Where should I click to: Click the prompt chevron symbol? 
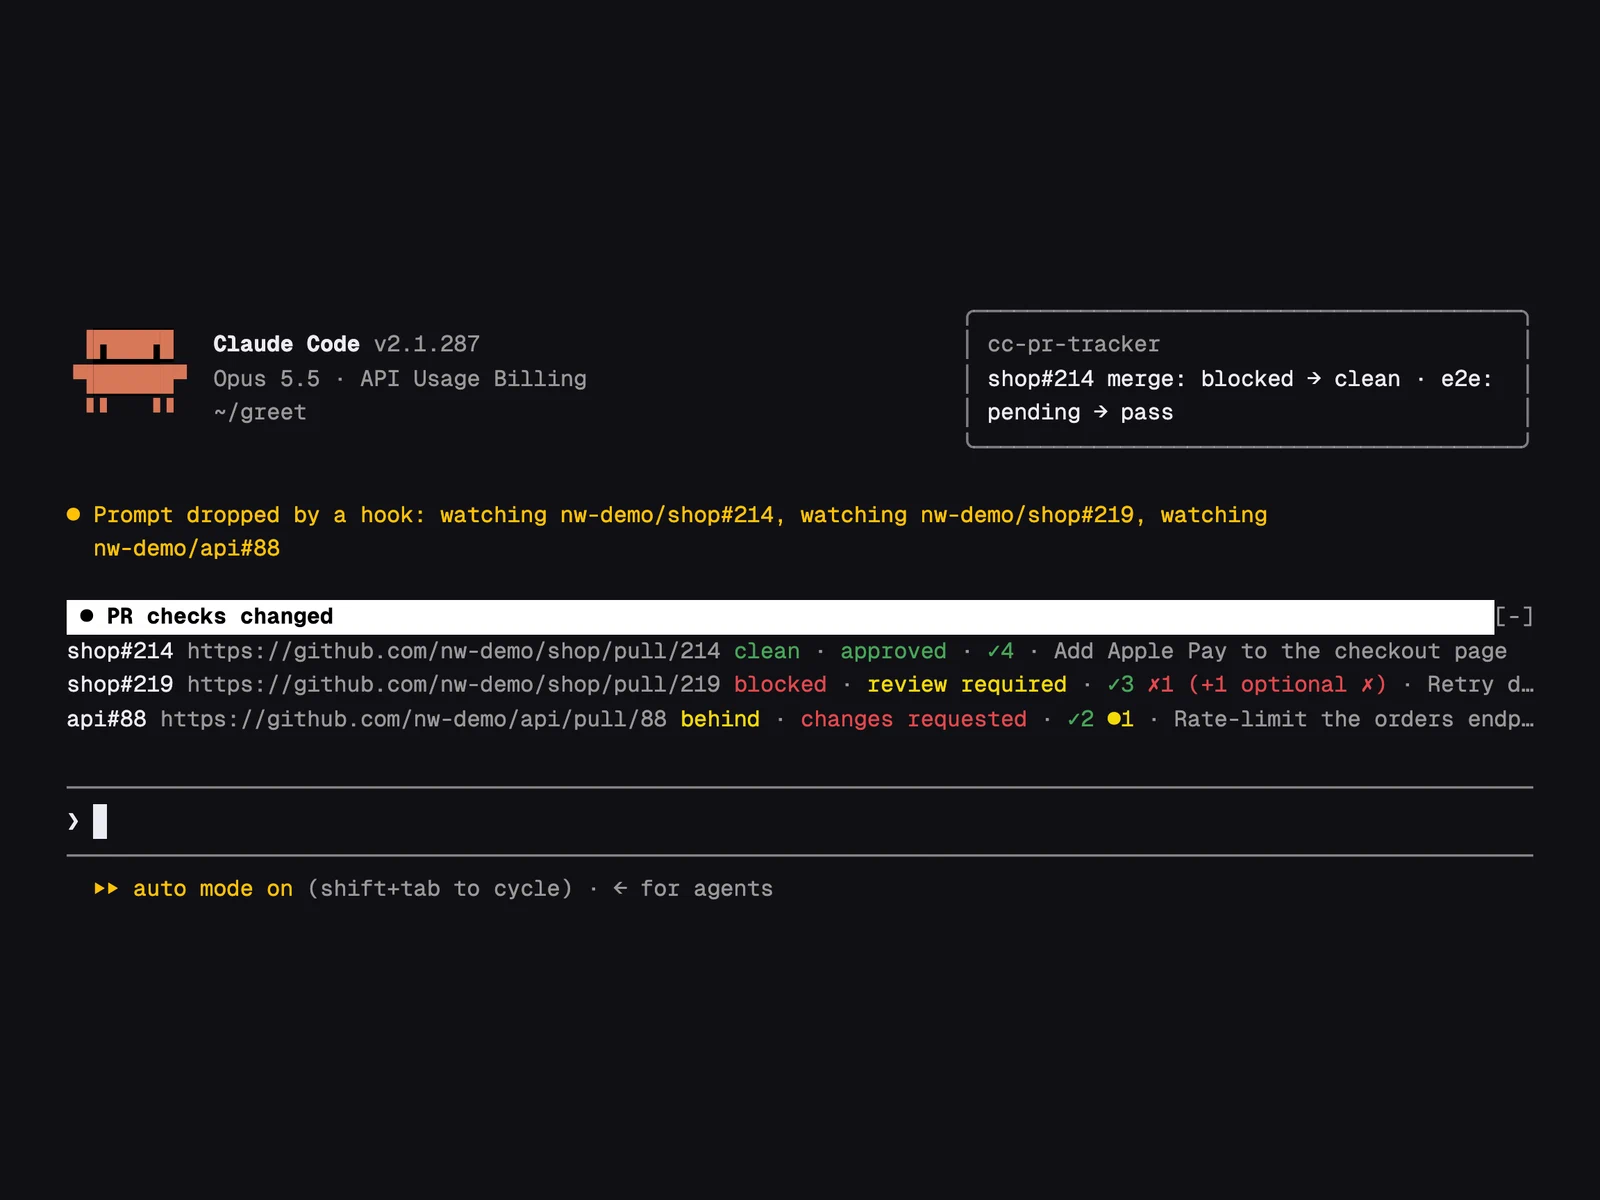point(73,821)
